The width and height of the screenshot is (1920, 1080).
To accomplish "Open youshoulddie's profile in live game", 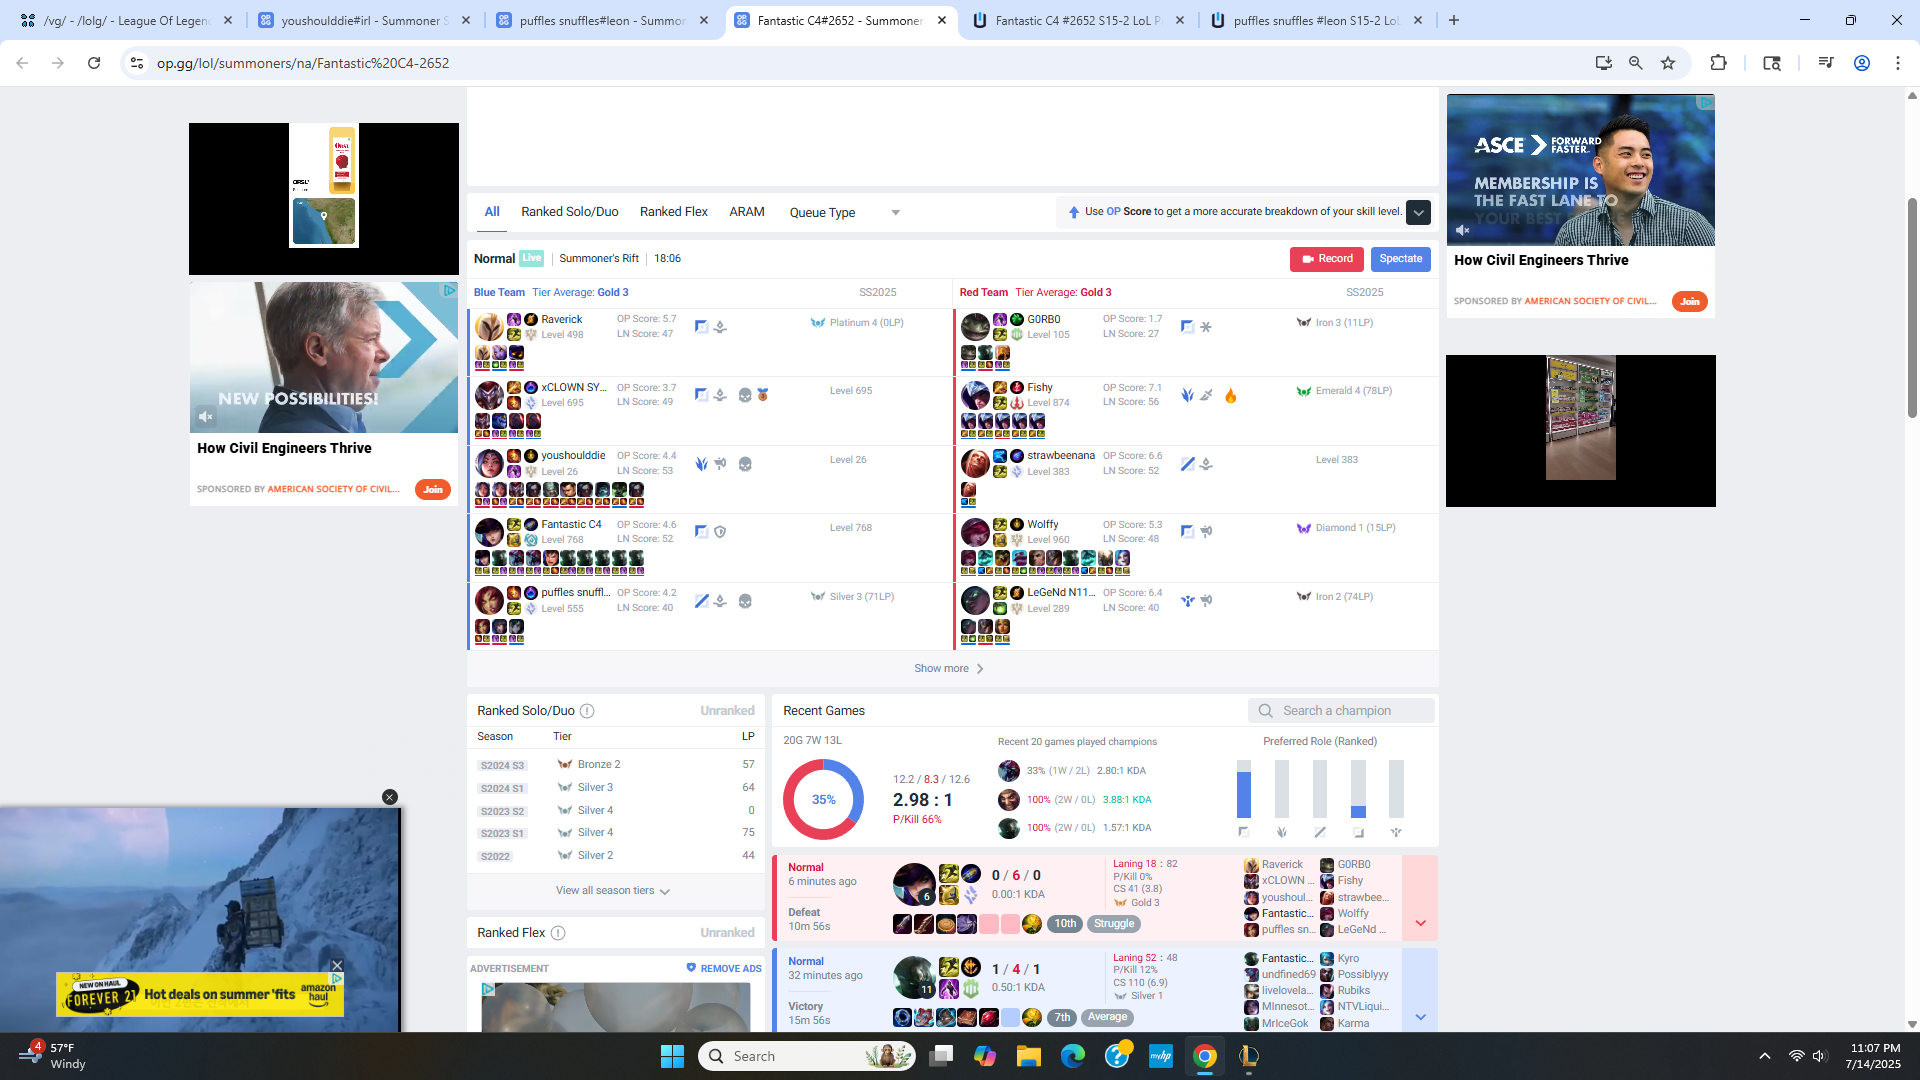I will pos(573,456).
